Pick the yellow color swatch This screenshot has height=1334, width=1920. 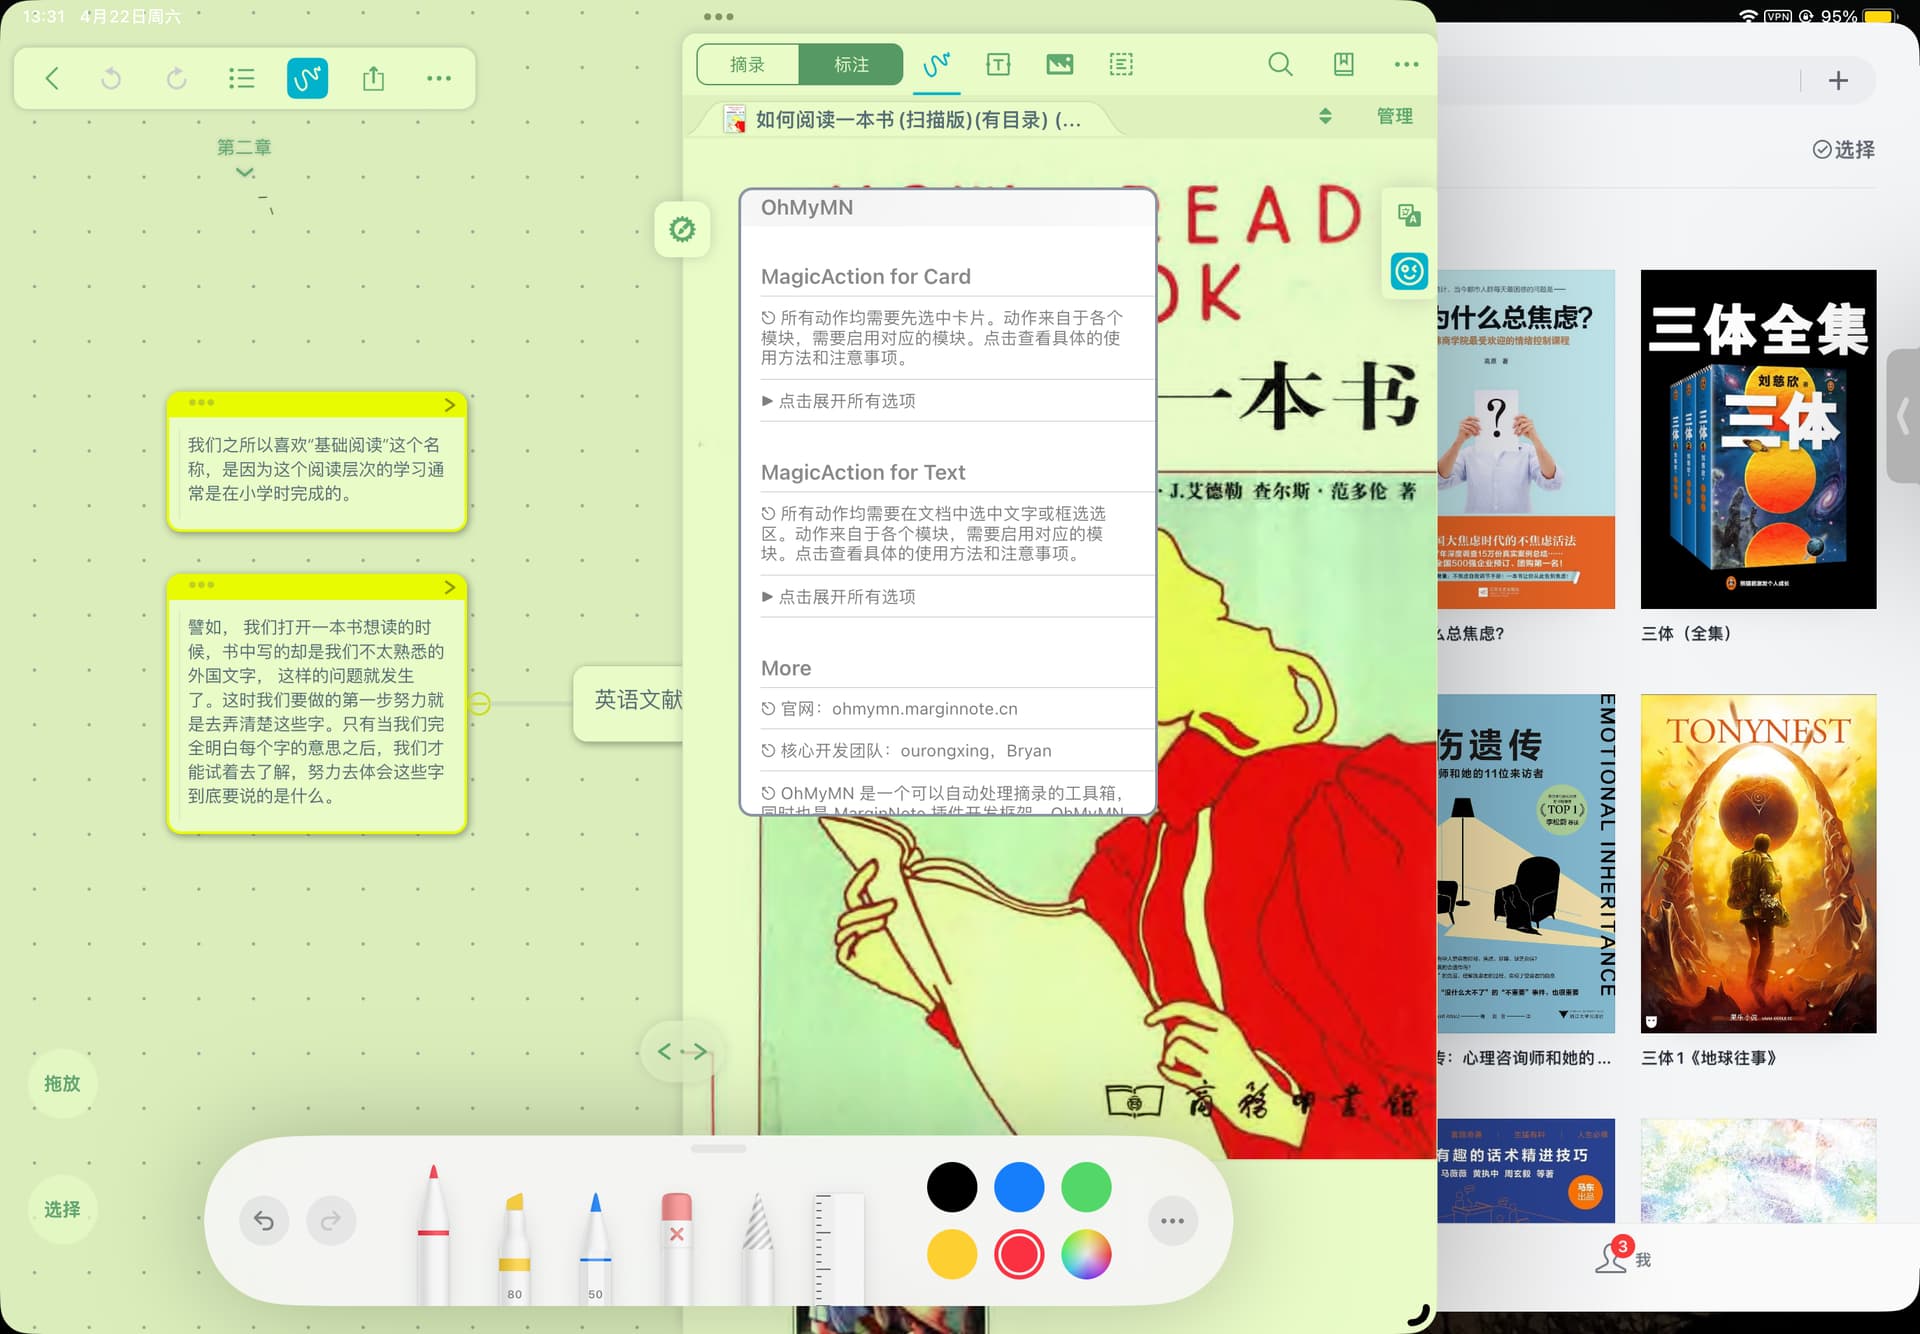tap(952, 1255)
